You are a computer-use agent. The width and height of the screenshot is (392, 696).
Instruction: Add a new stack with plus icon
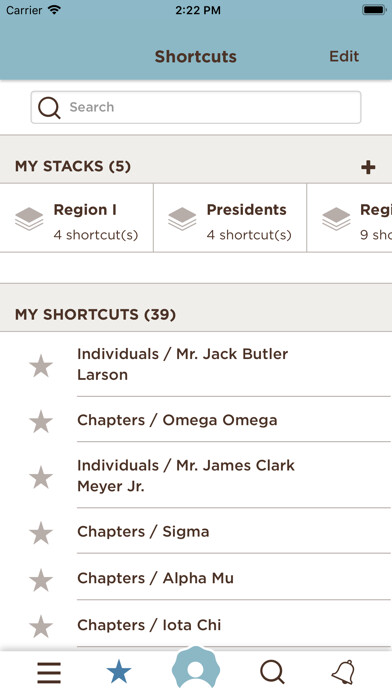click(x=368, y=167)
